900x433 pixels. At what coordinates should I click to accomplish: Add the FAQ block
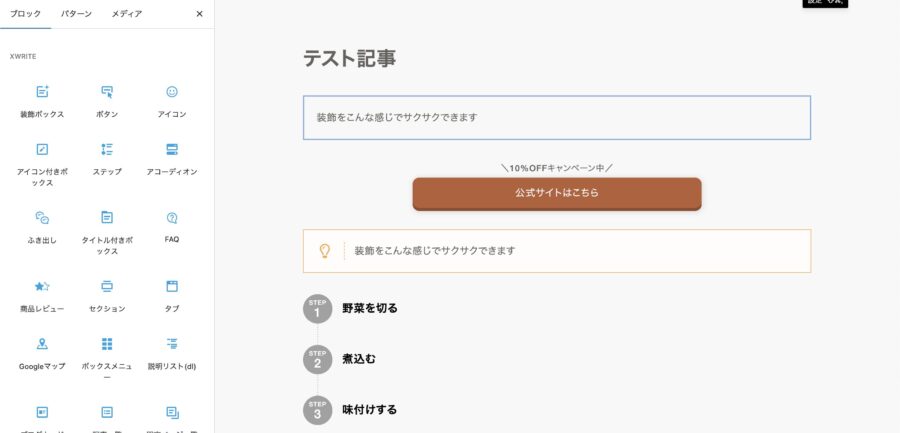(x=172, y=227)
